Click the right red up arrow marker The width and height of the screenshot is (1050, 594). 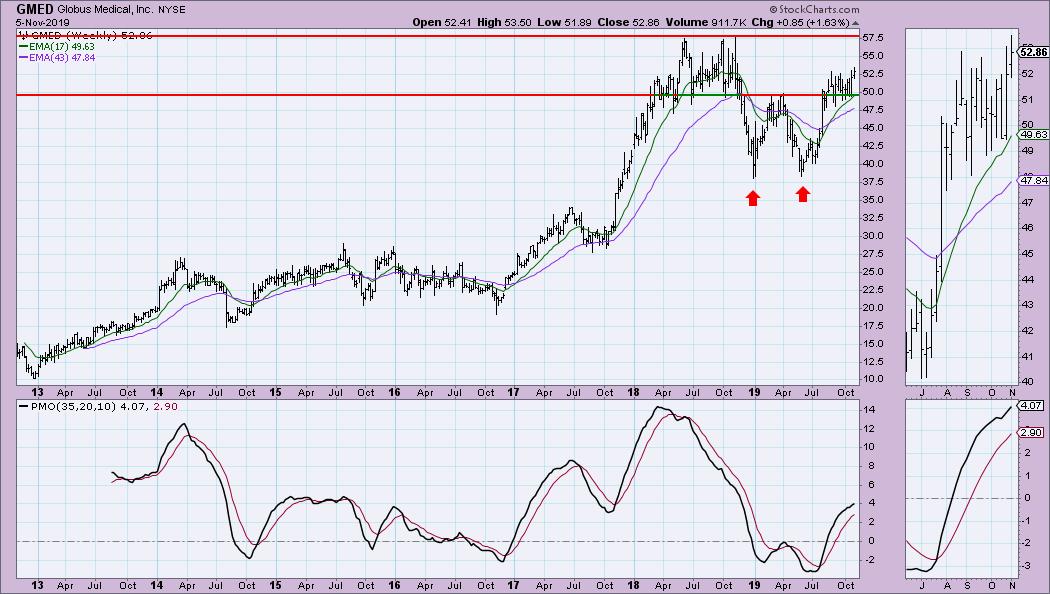point(803,194)
